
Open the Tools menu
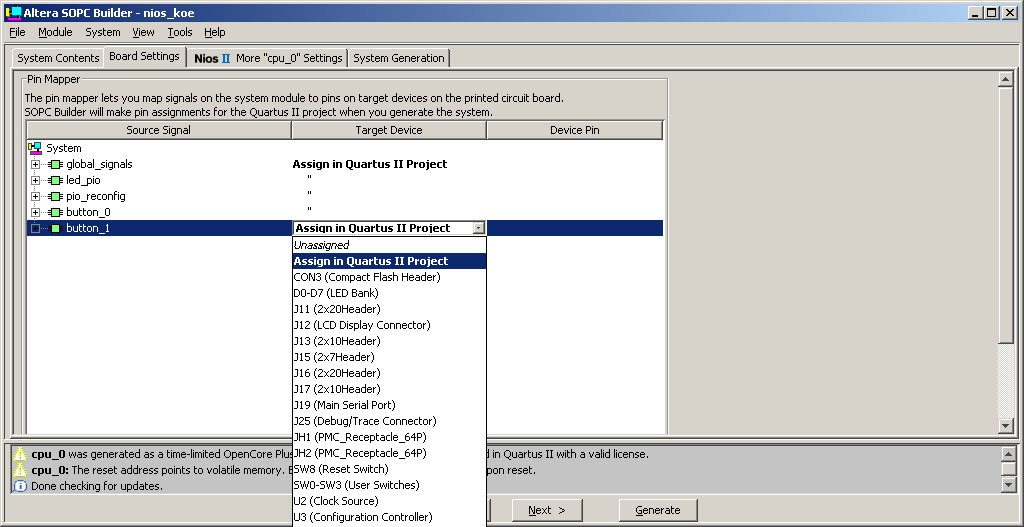180,32
